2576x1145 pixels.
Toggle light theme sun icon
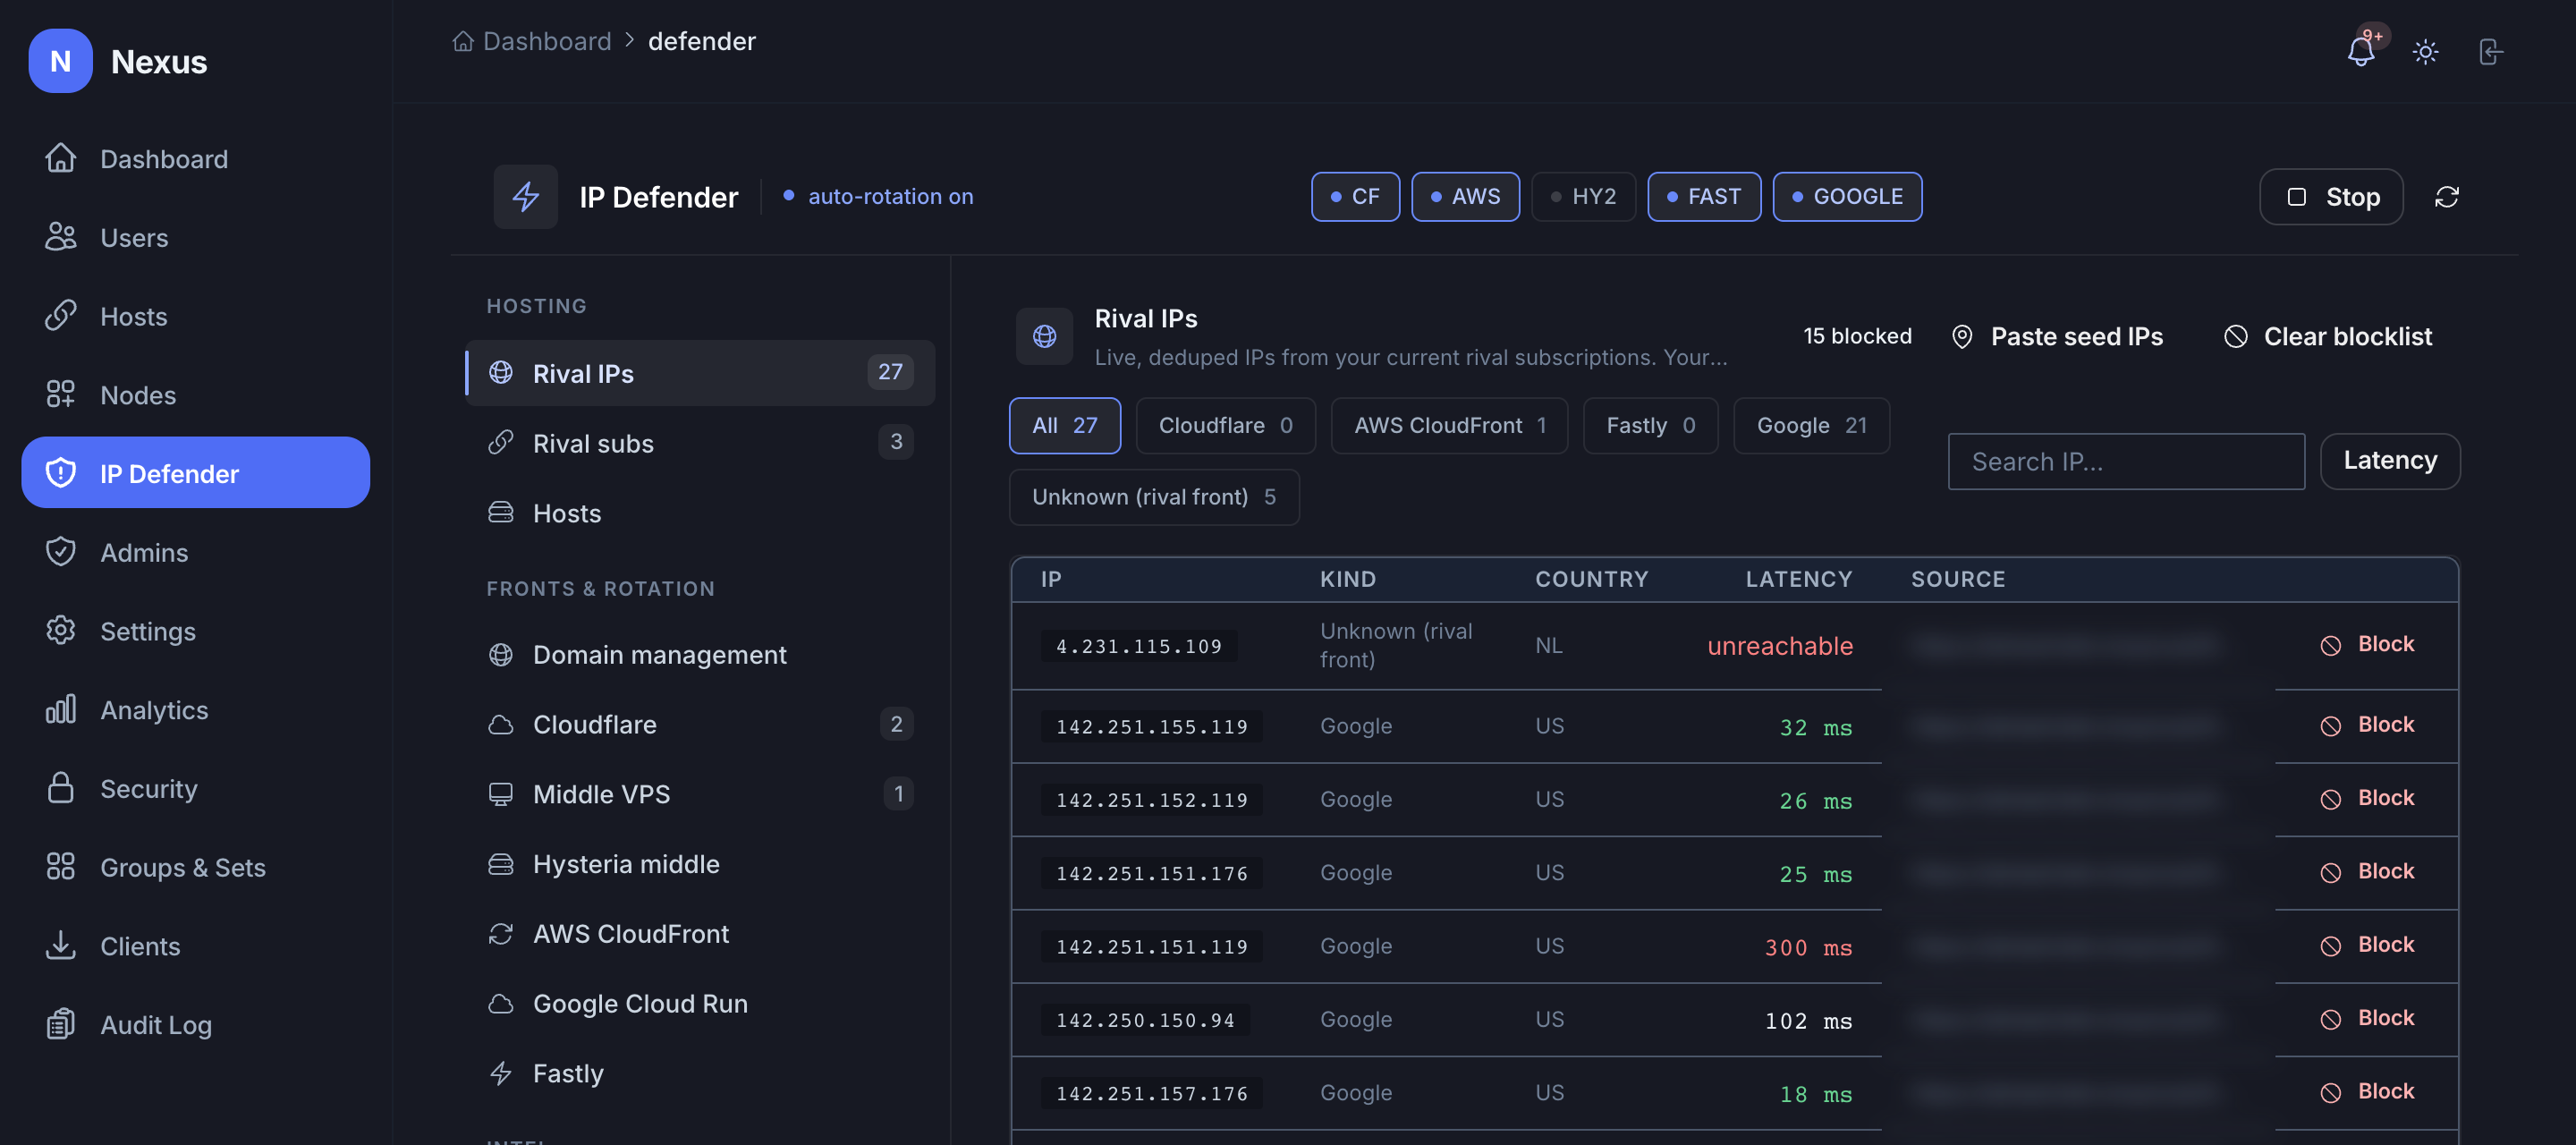pos(2425,51)
